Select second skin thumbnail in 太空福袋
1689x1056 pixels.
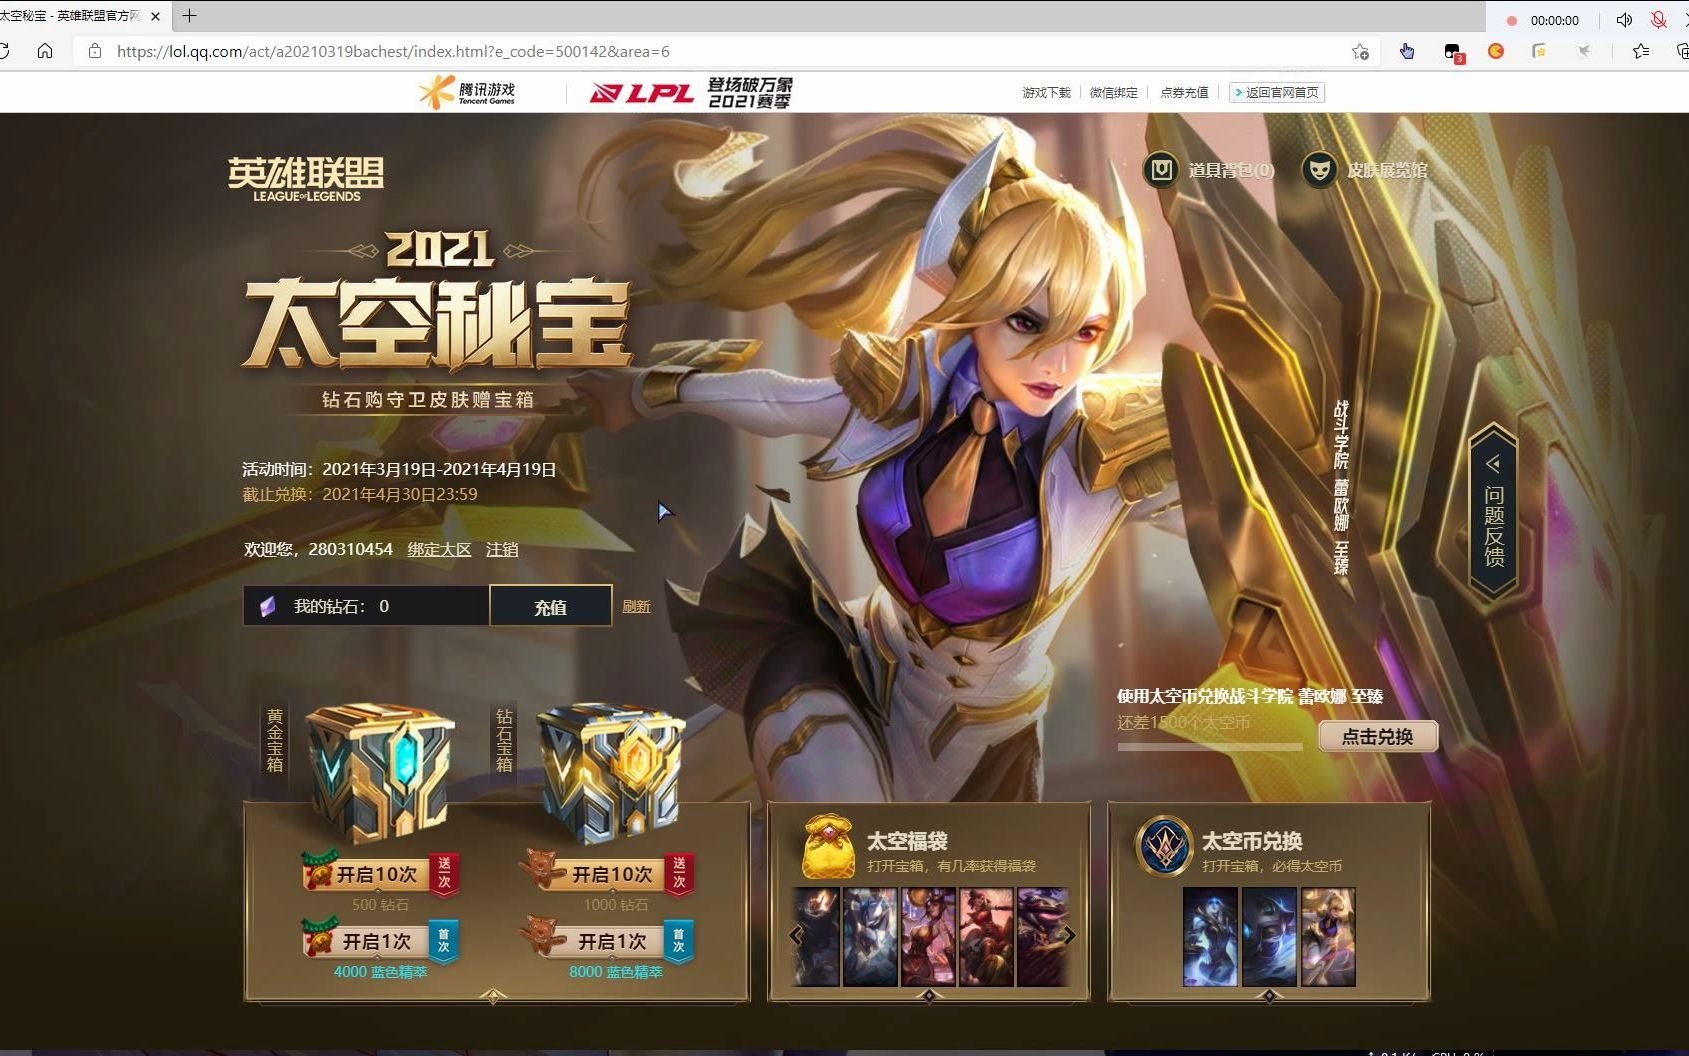point(870,937)
